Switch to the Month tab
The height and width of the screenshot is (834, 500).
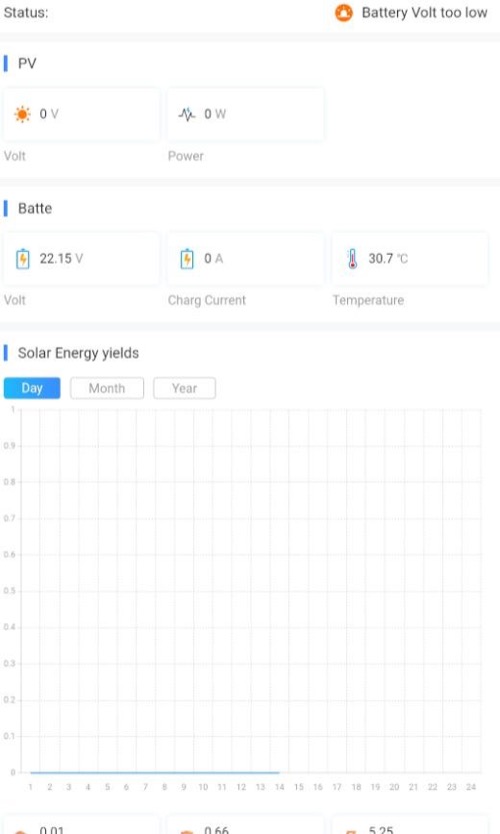(107, 388)
